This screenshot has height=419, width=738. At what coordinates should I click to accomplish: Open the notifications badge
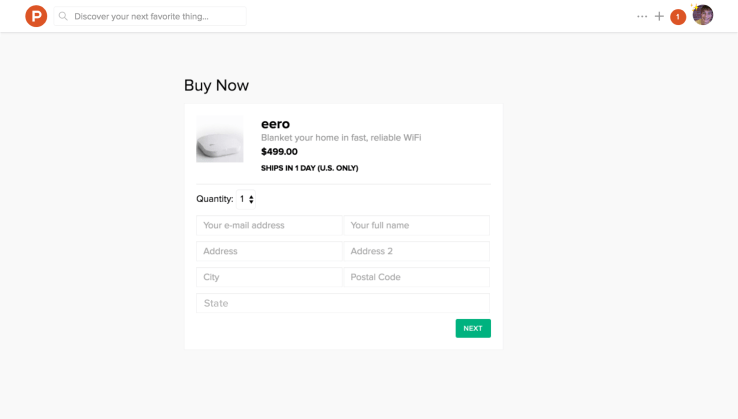[678, 16]
